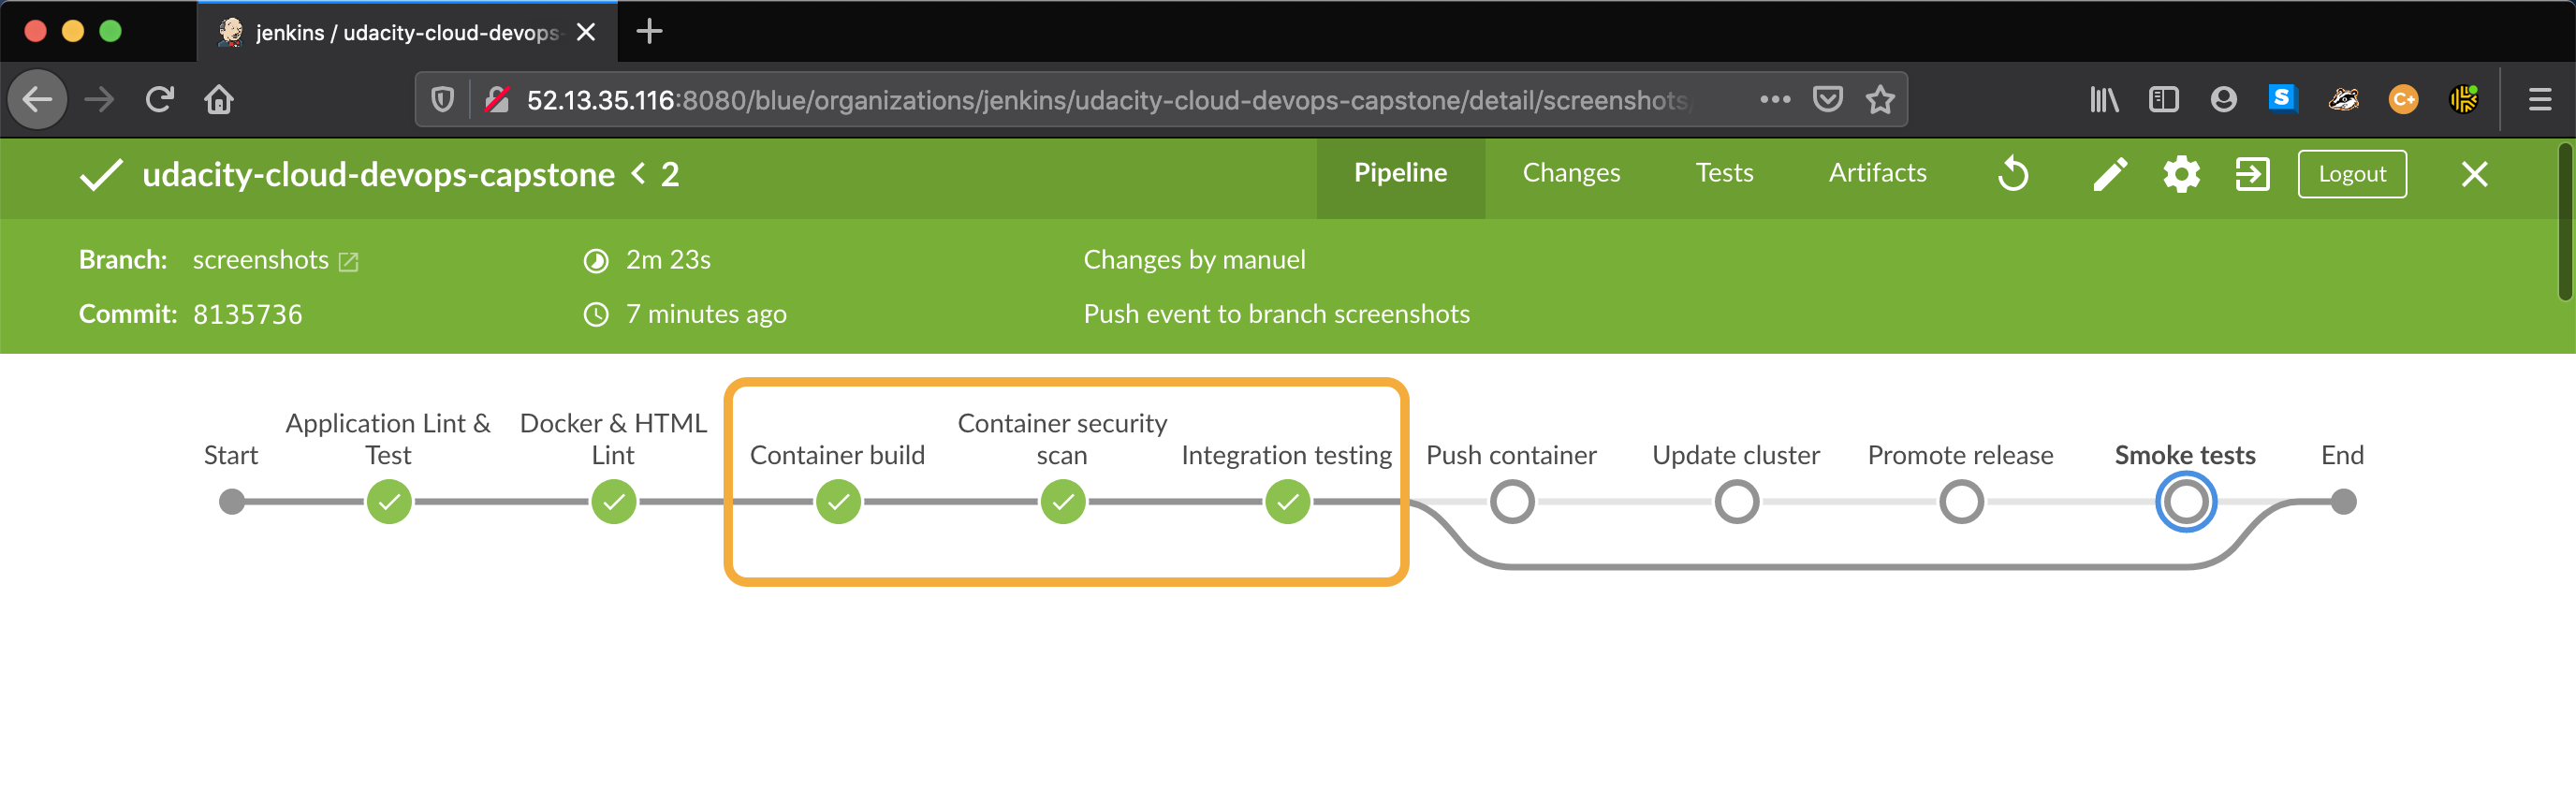Switch to the Tests tab

(1724, 173)
